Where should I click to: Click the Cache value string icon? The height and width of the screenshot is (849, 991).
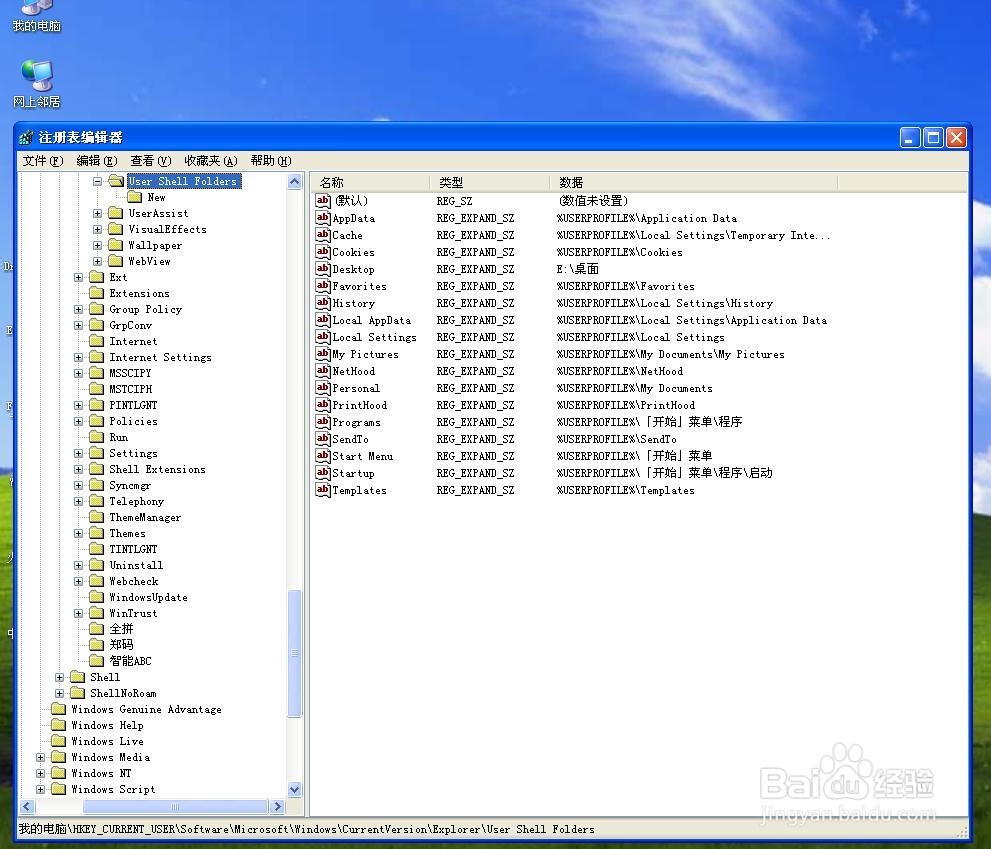click(x=323, y=235)
